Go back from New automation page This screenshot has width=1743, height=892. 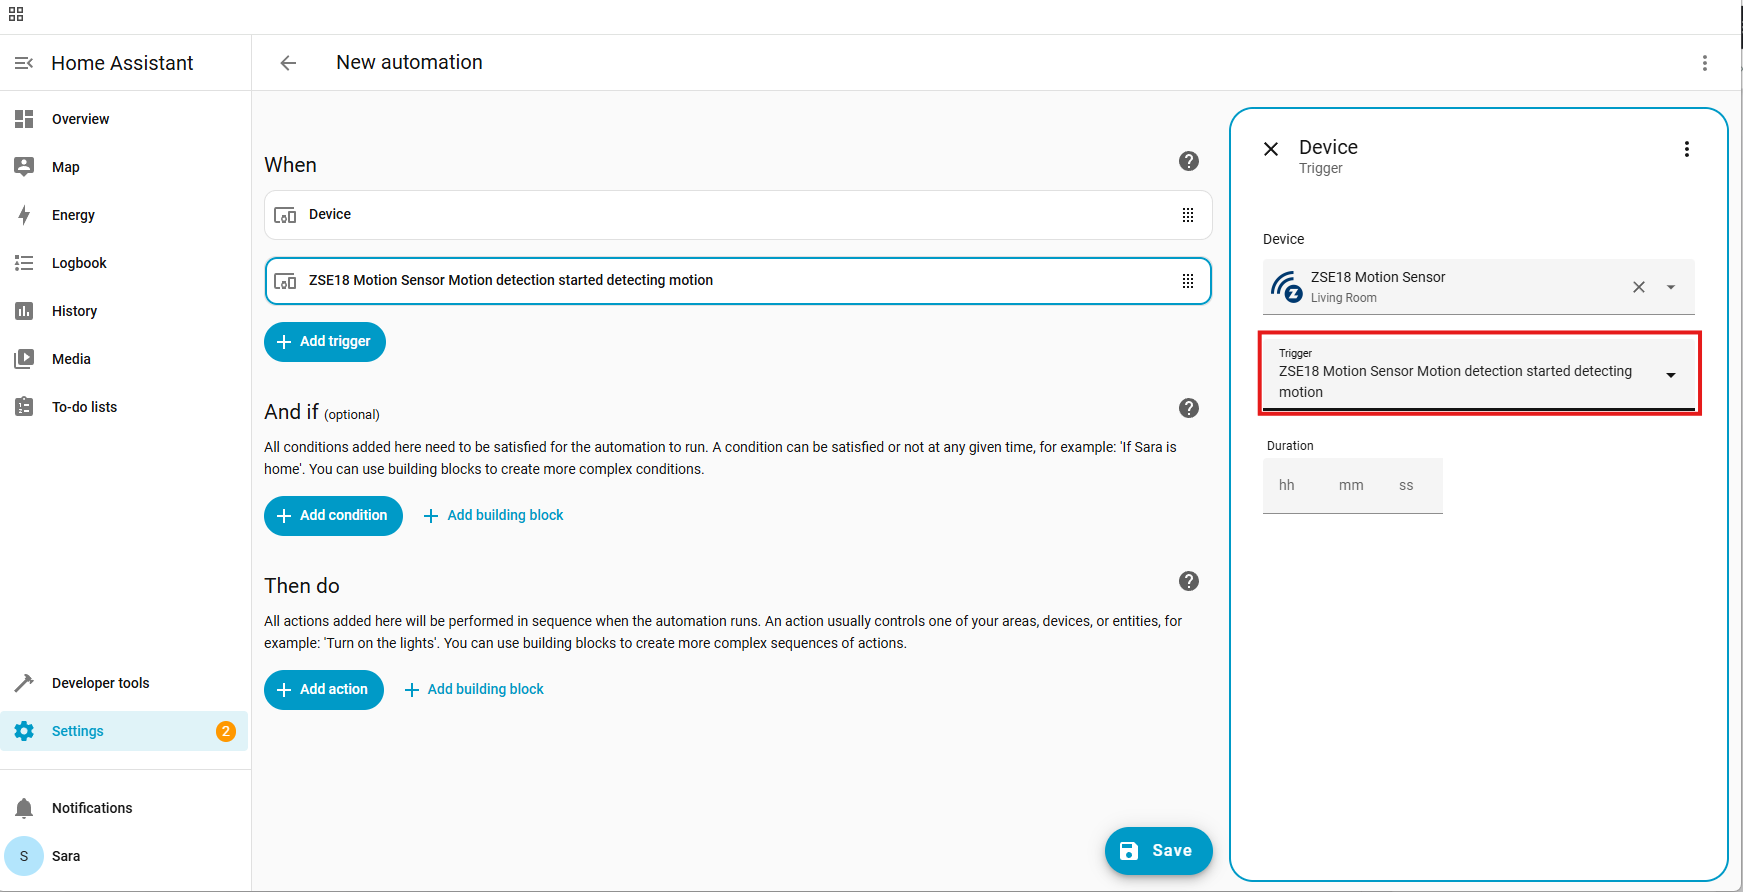(288, 63)
